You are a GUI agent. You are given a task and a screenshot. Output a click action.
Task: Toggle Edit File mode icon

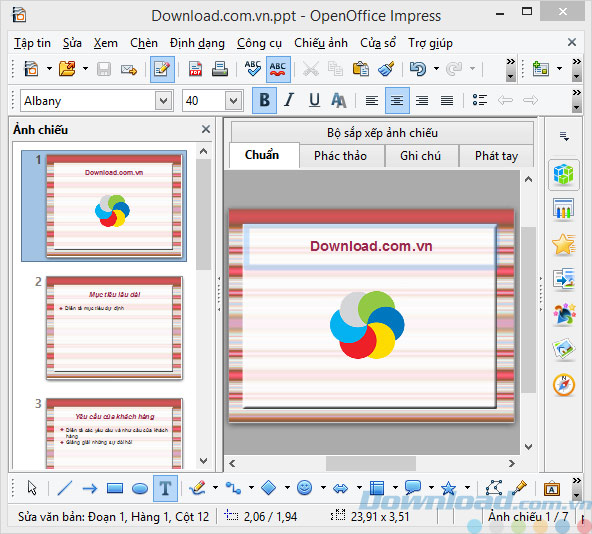tap(162, 69)
